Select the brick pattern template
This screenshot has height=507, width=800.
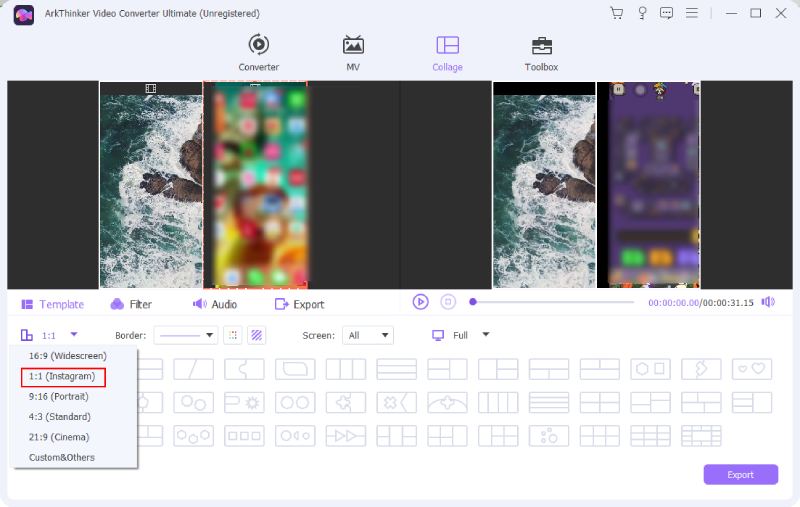pyautogui.click(x=701, y=437)
